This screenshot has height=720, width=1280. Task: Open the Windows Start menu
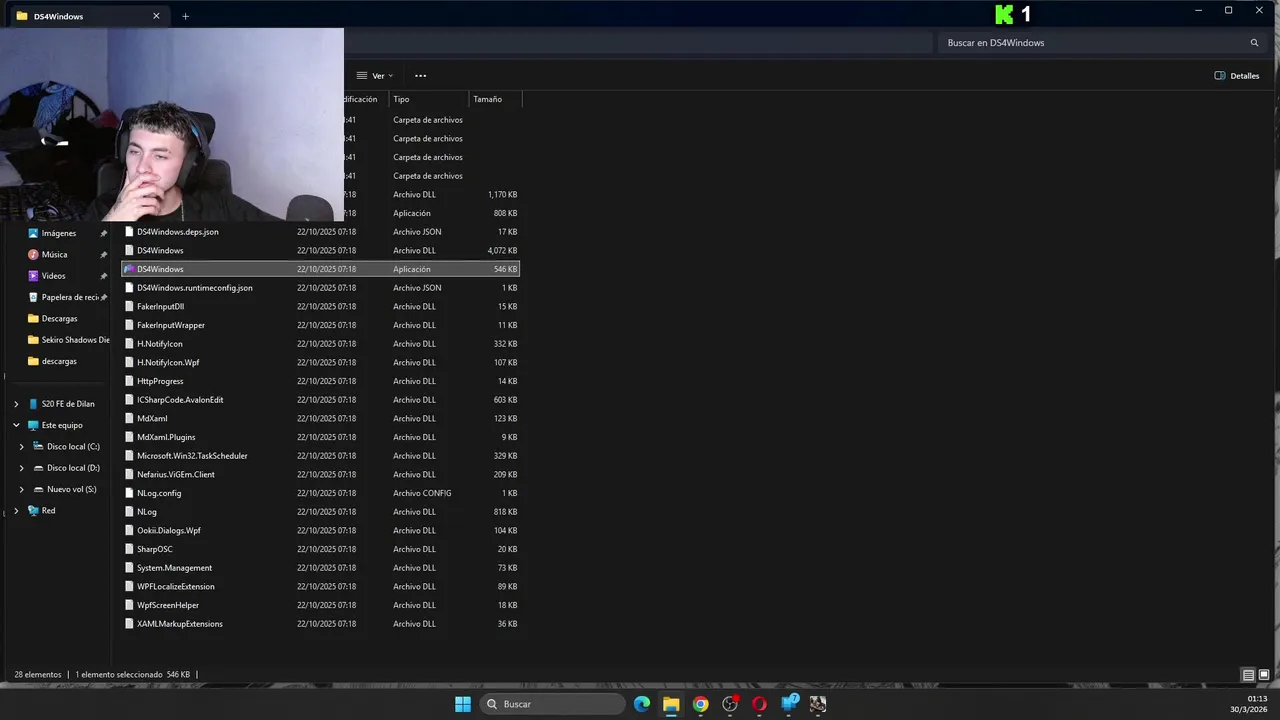[463, 704]
